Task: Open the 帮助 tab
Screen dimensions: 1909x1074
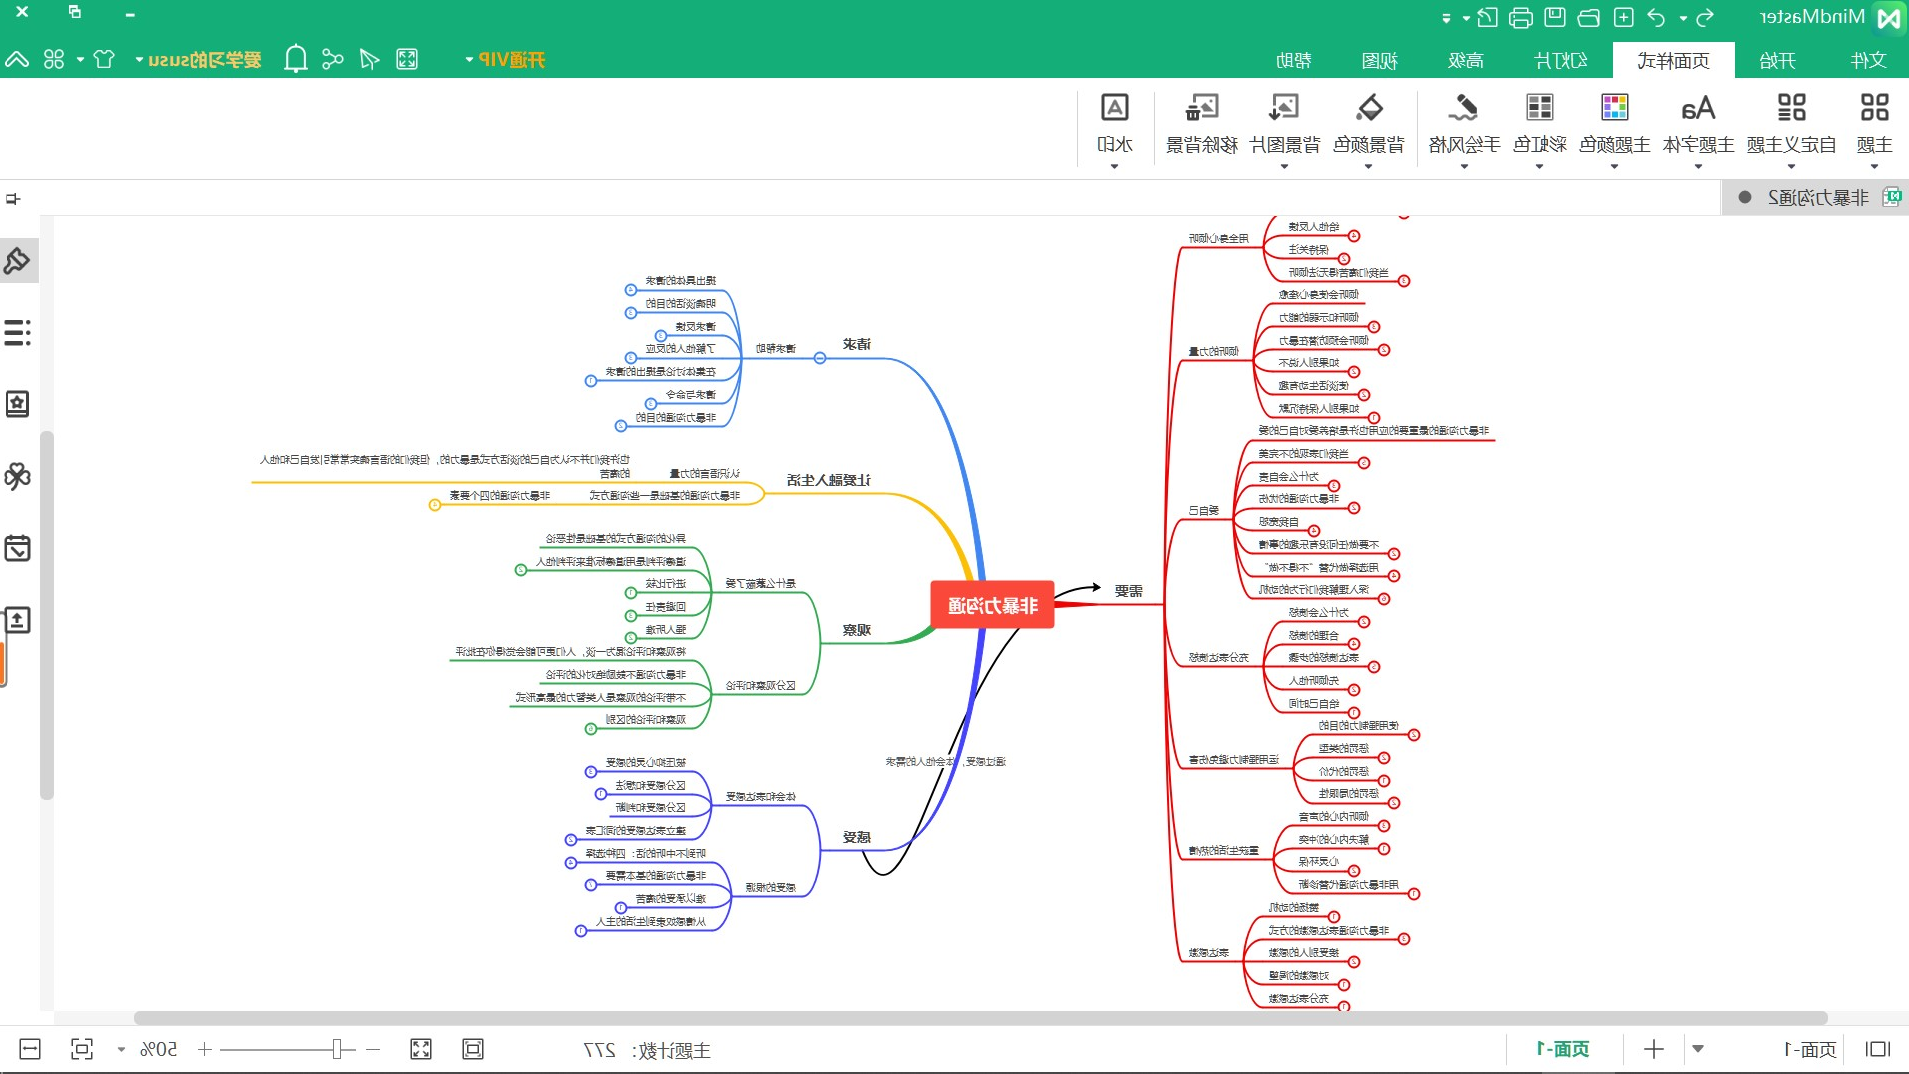Action: [x=1294, y=60]
